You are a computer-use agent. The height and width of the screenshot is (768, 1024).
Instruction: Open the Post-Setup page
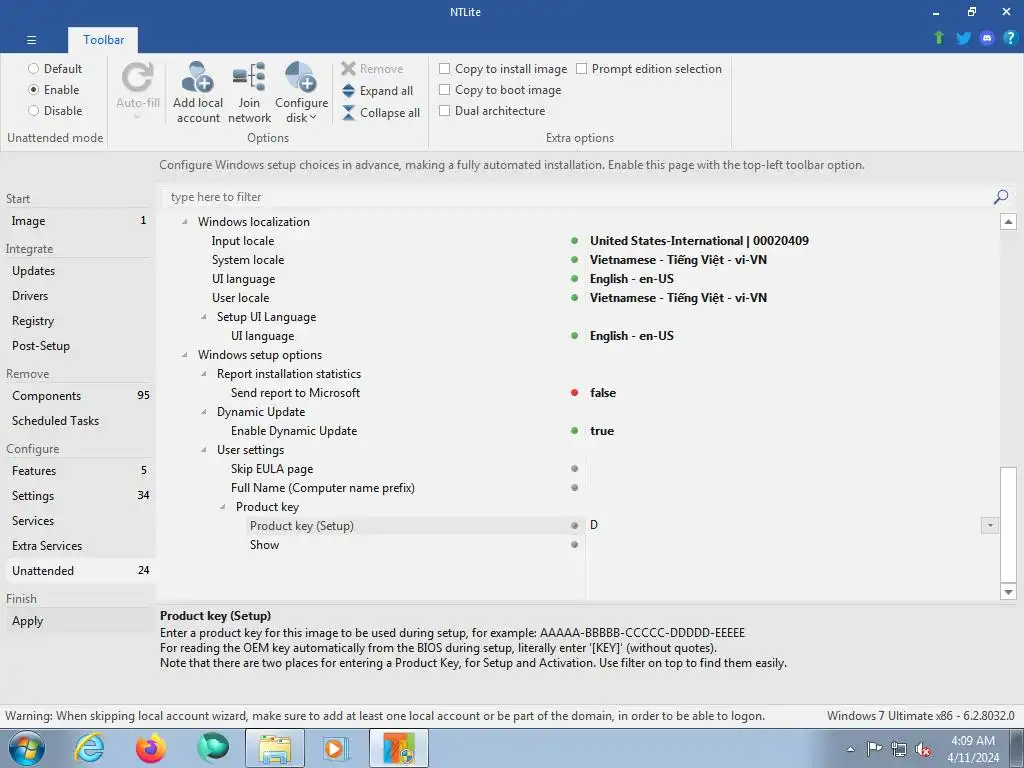tap(78, 345)
